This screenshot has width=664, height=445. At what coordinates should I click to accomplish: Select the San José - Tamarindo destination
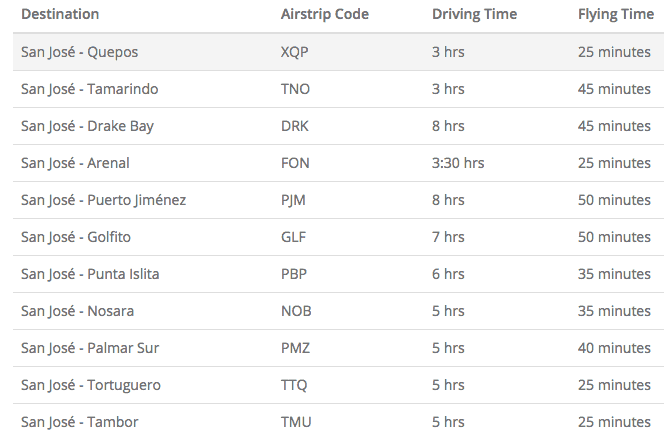tap(89, 89)
